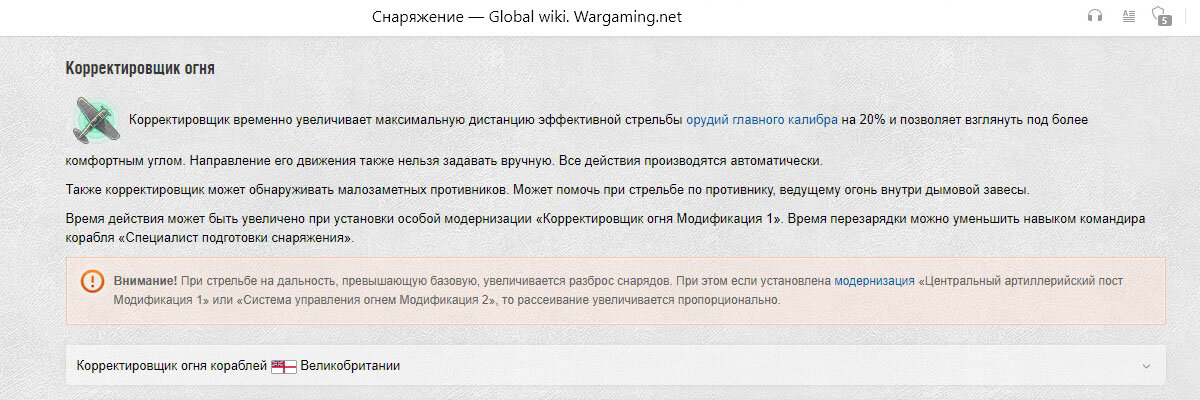Click the word Великобритании in the collapsed row
Image resolution: width=1200 pixels, height=400 pixels.
[350, 366]
